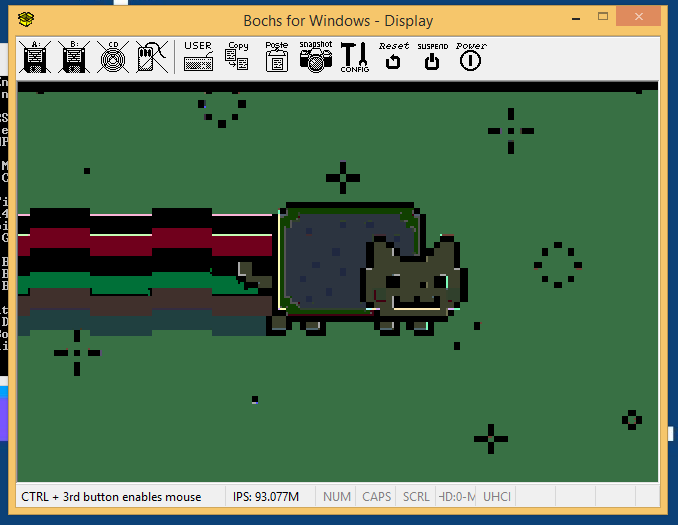Click the Nyan cat in the display
This screenshot has width=678, height=525.
[x=355, y=268]
